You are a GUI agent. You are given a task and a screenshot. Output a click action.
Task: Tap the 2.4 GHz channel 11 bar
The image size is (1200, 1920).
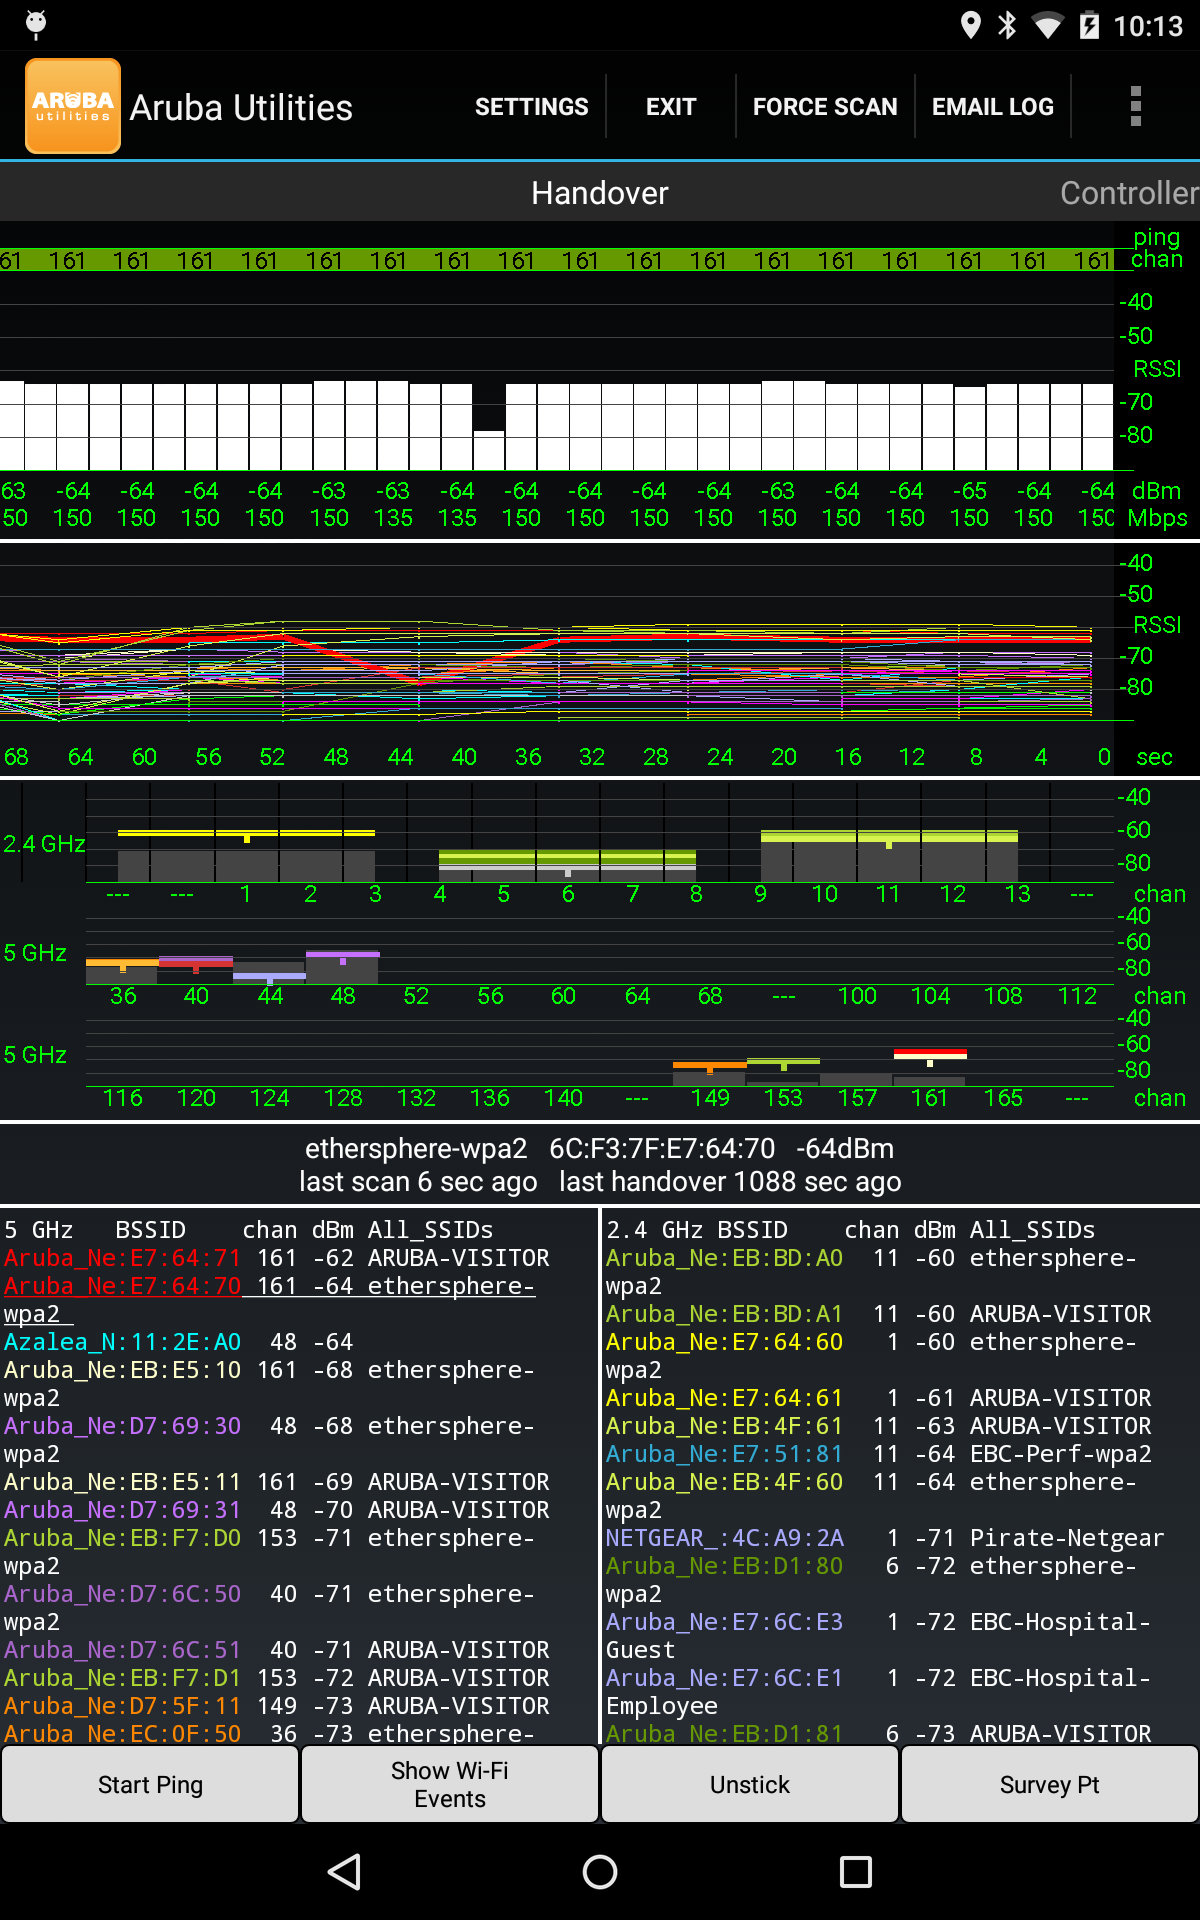pyautogui.click(x=889, y=855)
